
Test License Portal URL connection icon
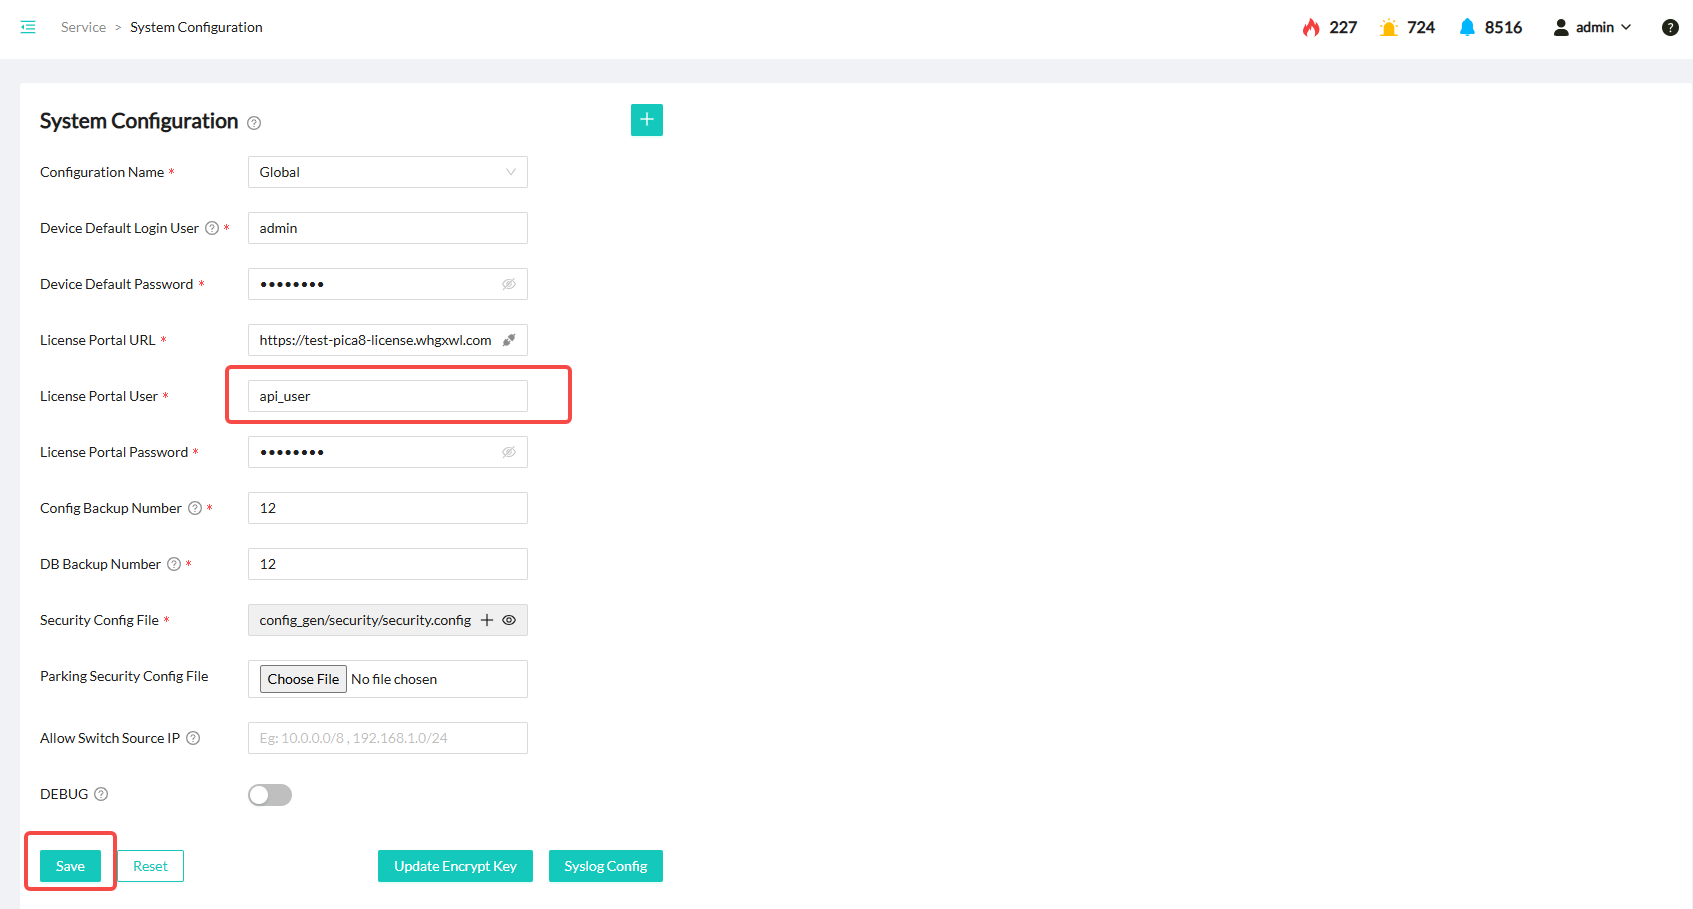(x=509, y=340)
